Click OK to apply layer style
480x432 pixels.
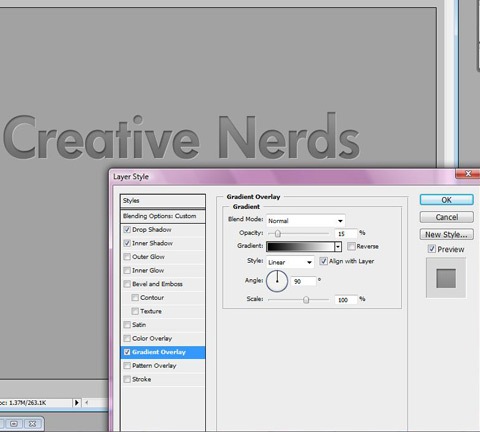(x=446, y=200)
